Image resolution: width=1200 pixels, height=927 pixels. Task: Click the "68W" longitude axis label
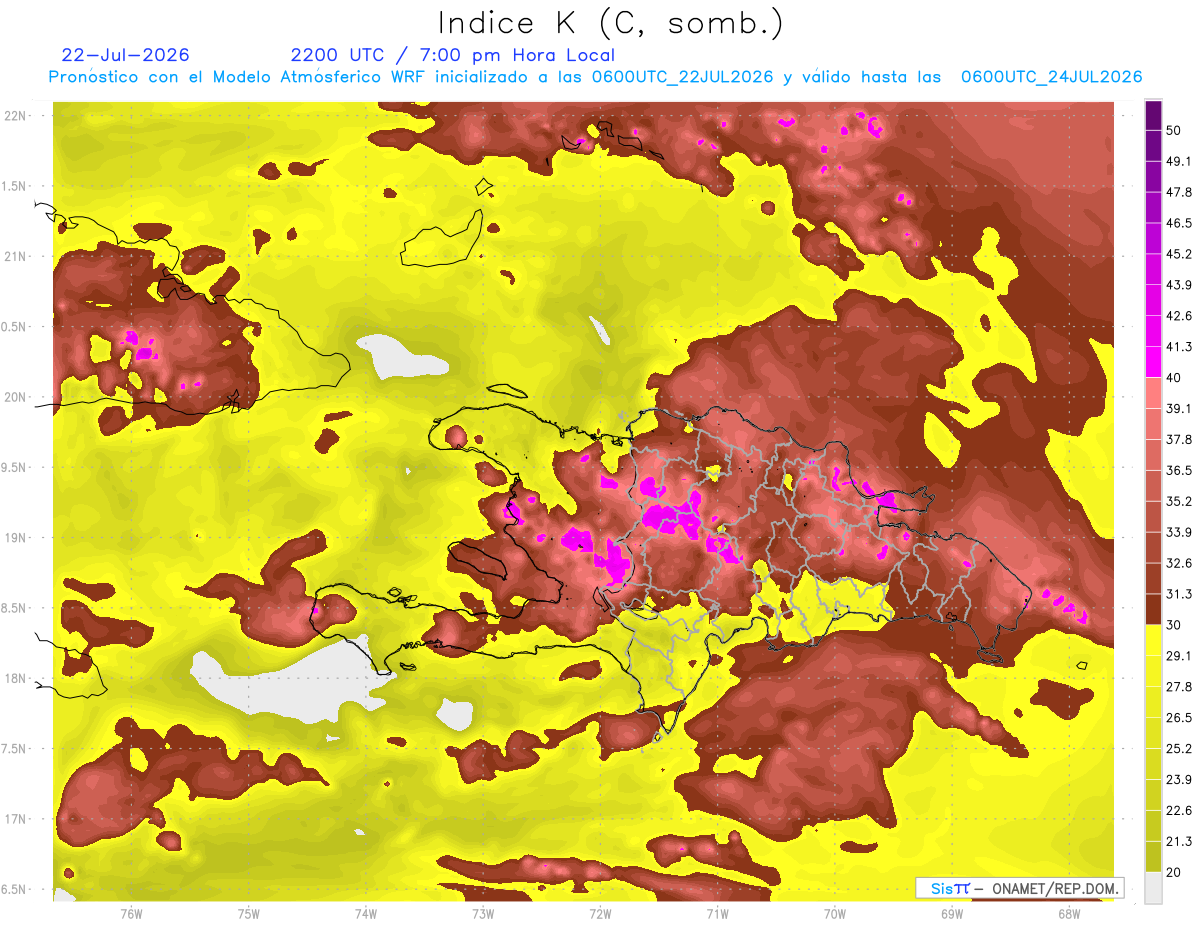coord(1069,914)
